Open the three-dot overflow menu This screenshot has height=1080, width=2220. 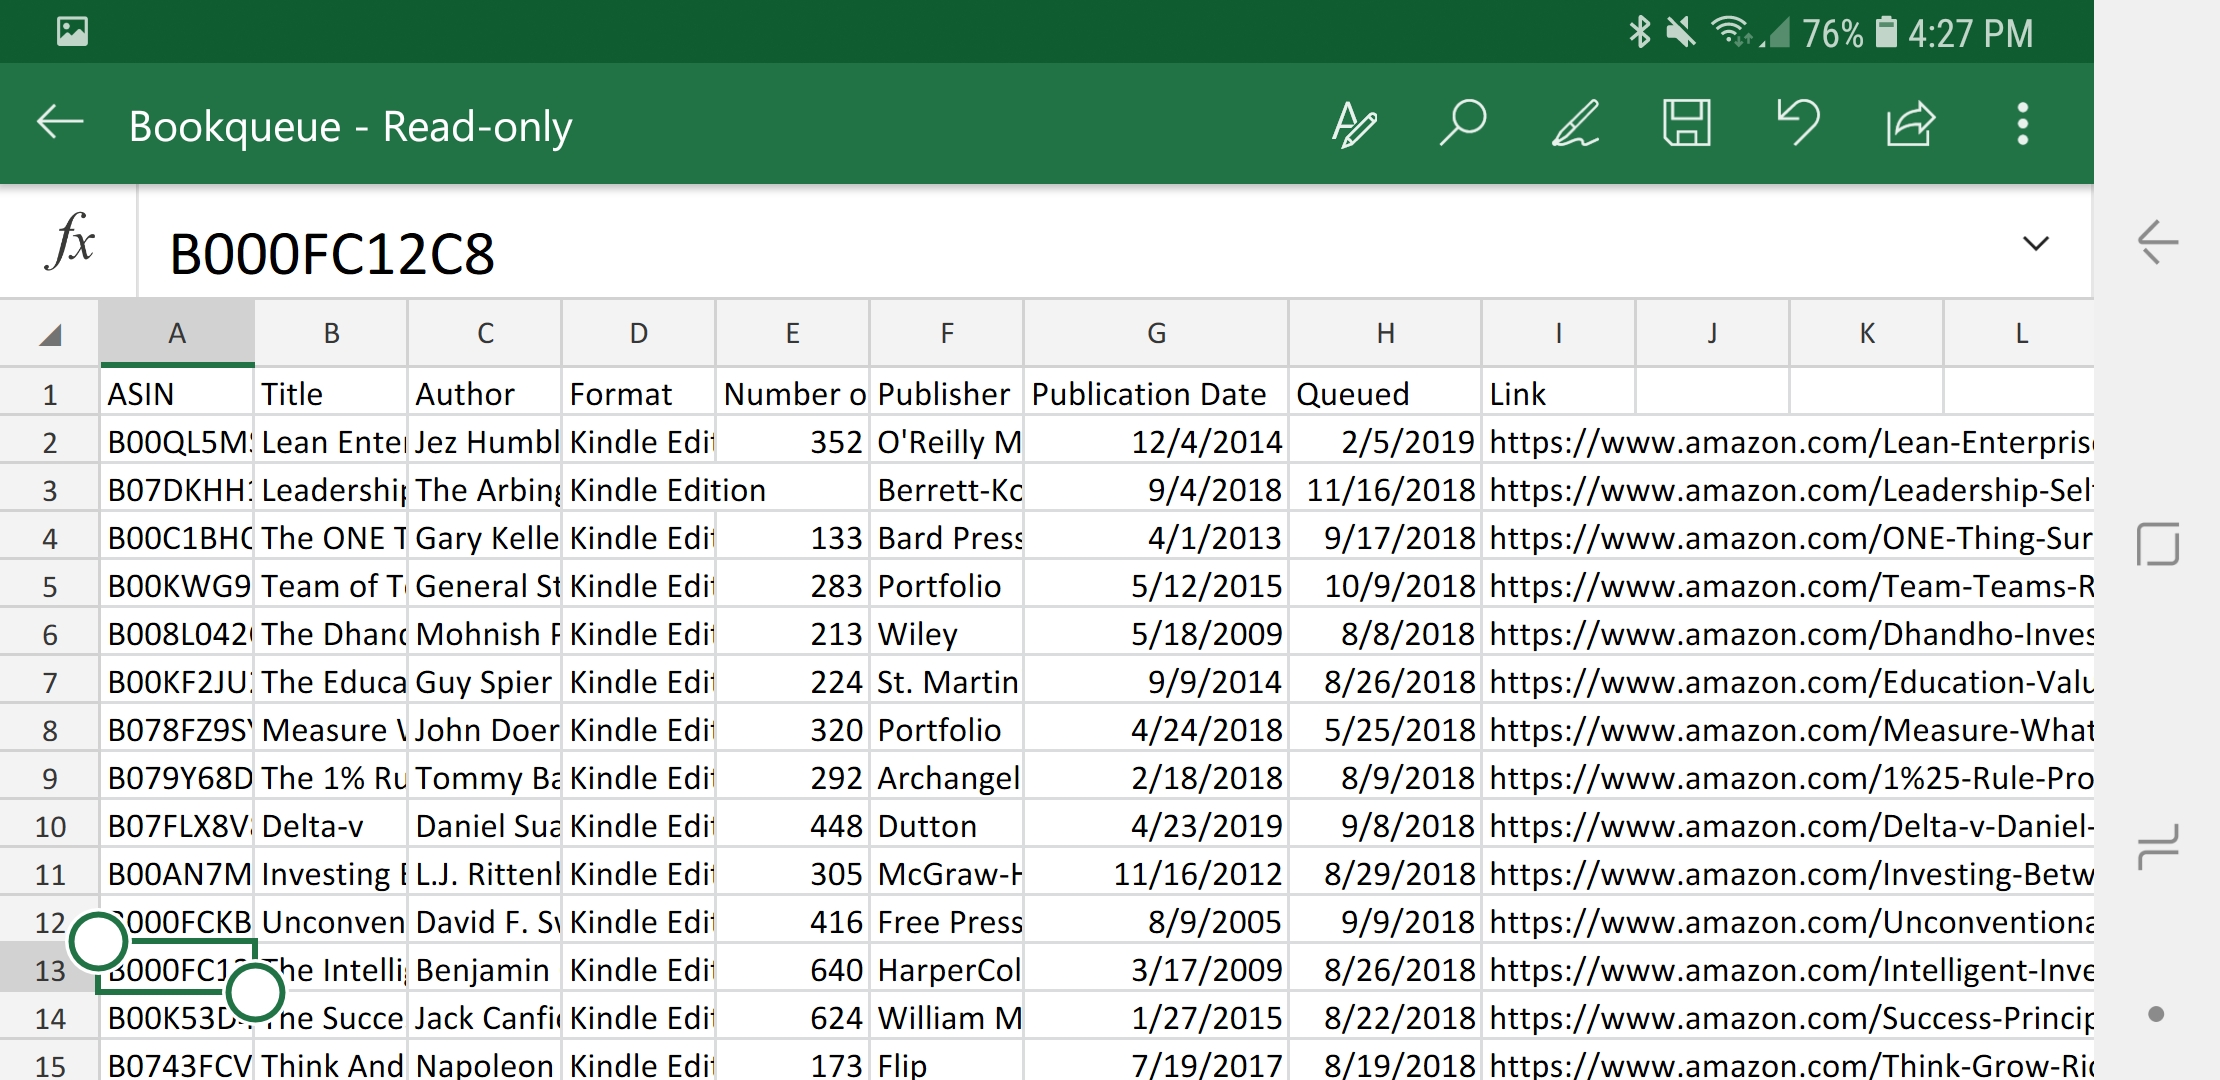pos(2022,124)
